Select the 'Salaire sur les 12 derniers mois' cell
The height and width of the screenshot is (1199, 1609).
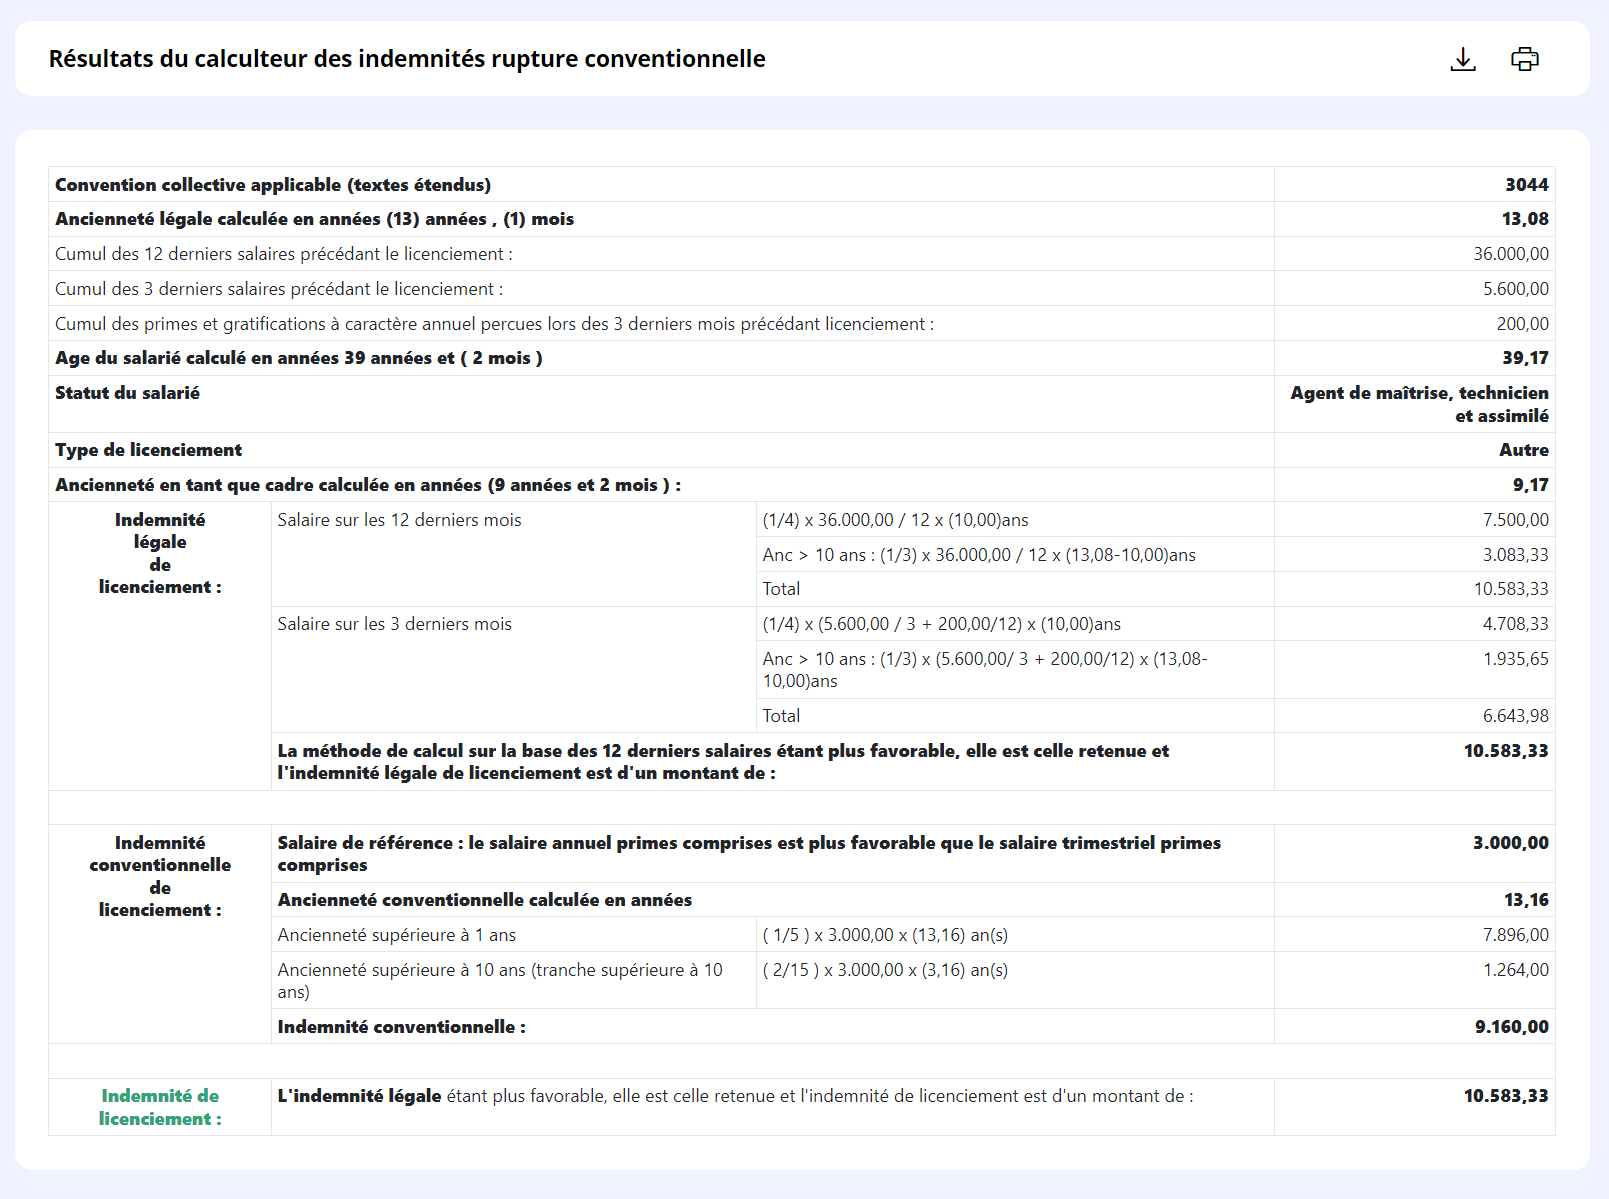coord(399,520)
